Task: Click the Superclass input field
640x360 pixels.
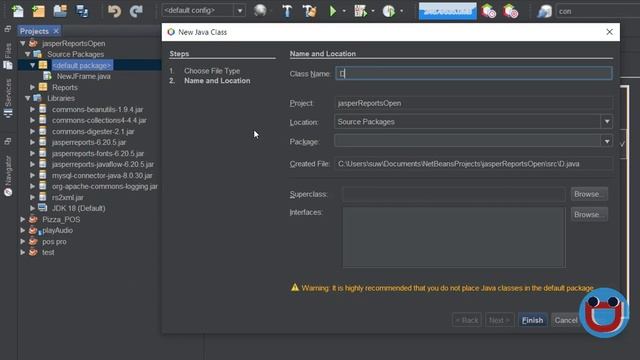Action: click(454, 194)
